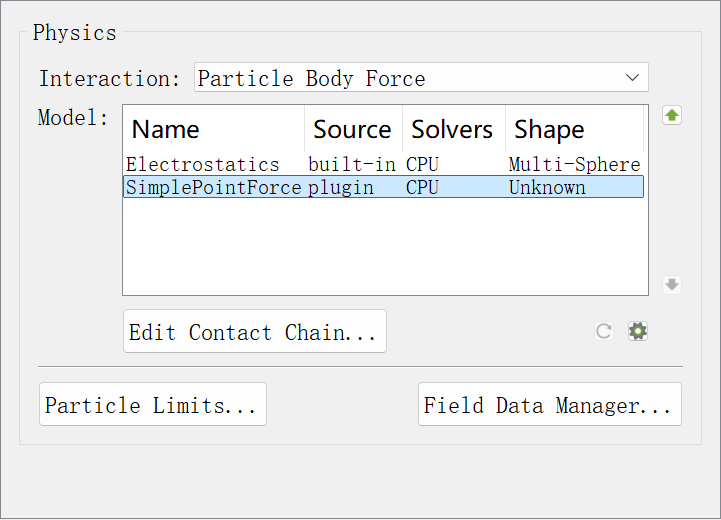The height and width of the screenshot is (520, 721).
Task: Click the green move-up arrow icon
Action: [672, 116]
